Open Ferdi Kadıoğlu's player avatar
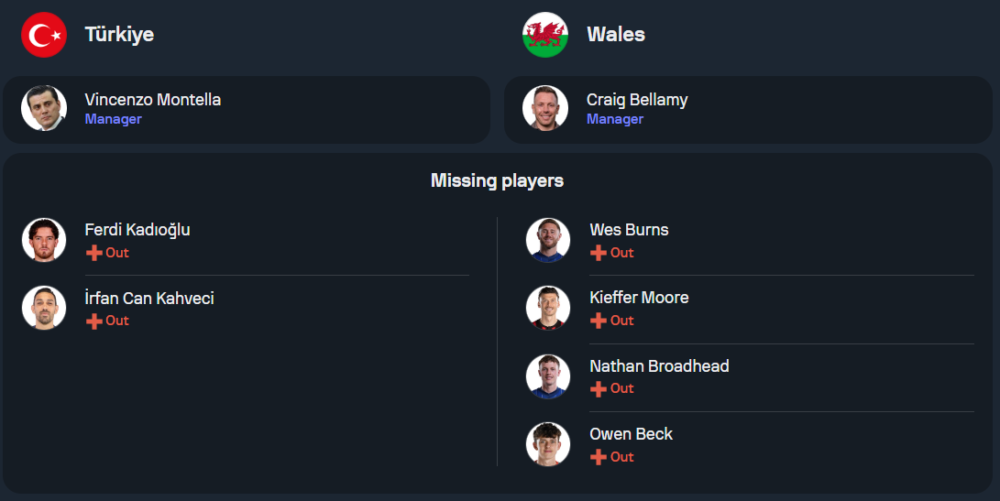The image size is (1000, 501). 44,240
